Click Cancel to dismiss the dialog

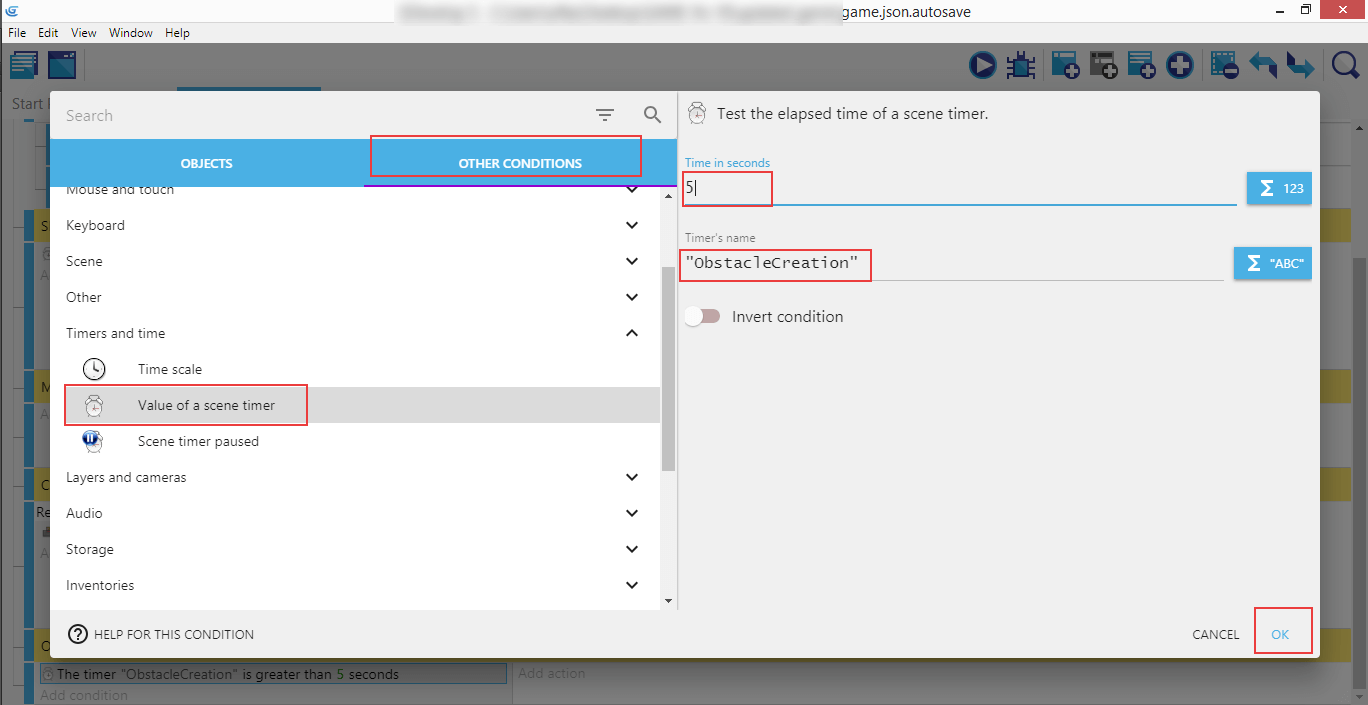1215,634
